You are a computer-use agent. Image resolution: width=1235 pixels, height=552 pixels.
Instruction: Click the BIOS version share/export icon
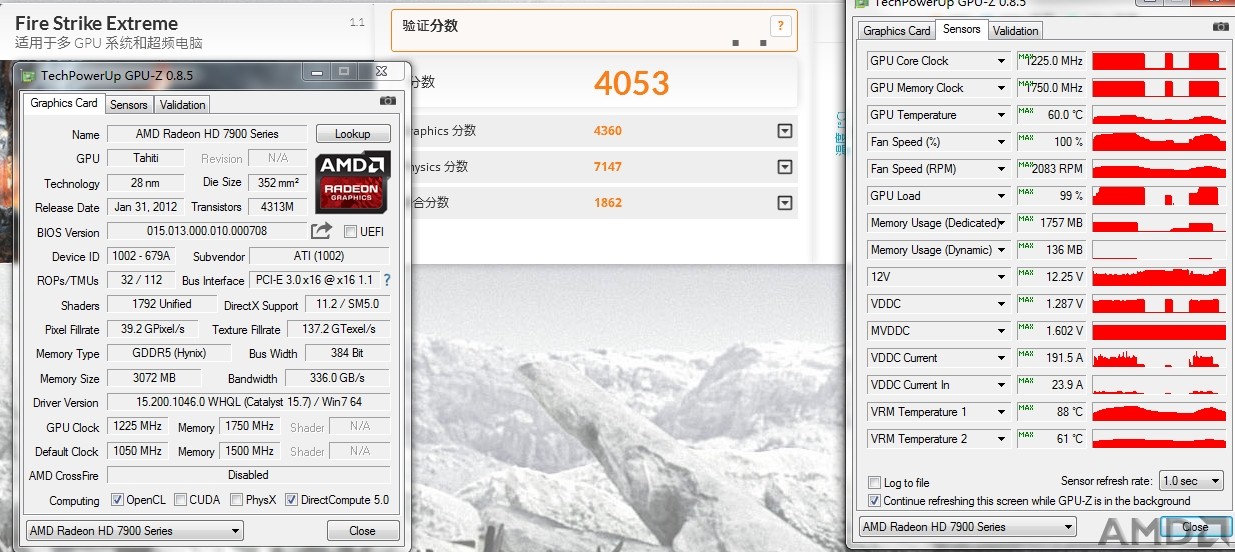click(321, 231)
